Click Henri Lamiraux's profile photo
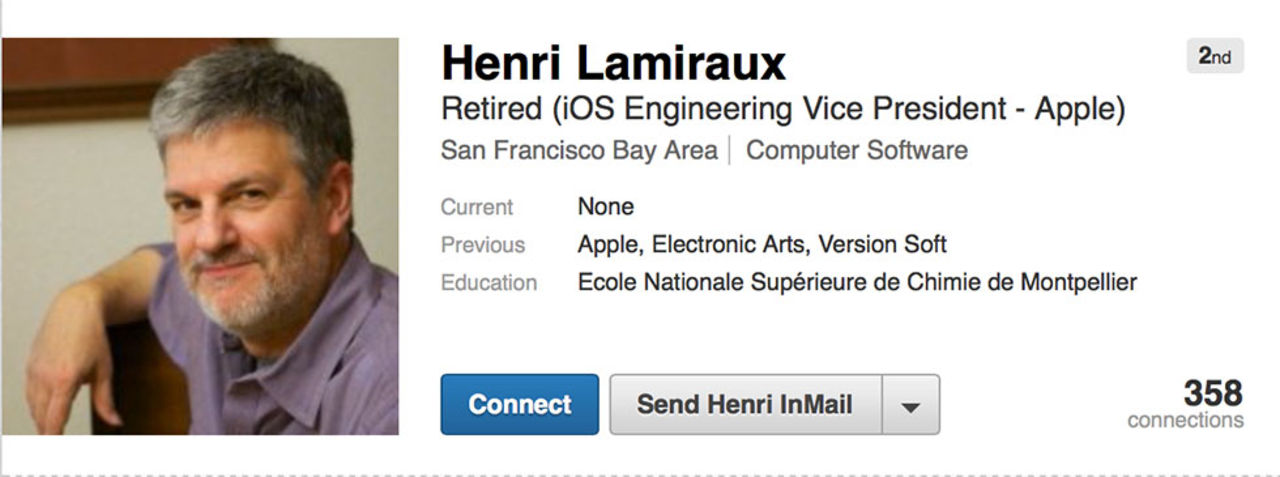This screenshot has height=477, width=1280. click(x=200, y=236)
